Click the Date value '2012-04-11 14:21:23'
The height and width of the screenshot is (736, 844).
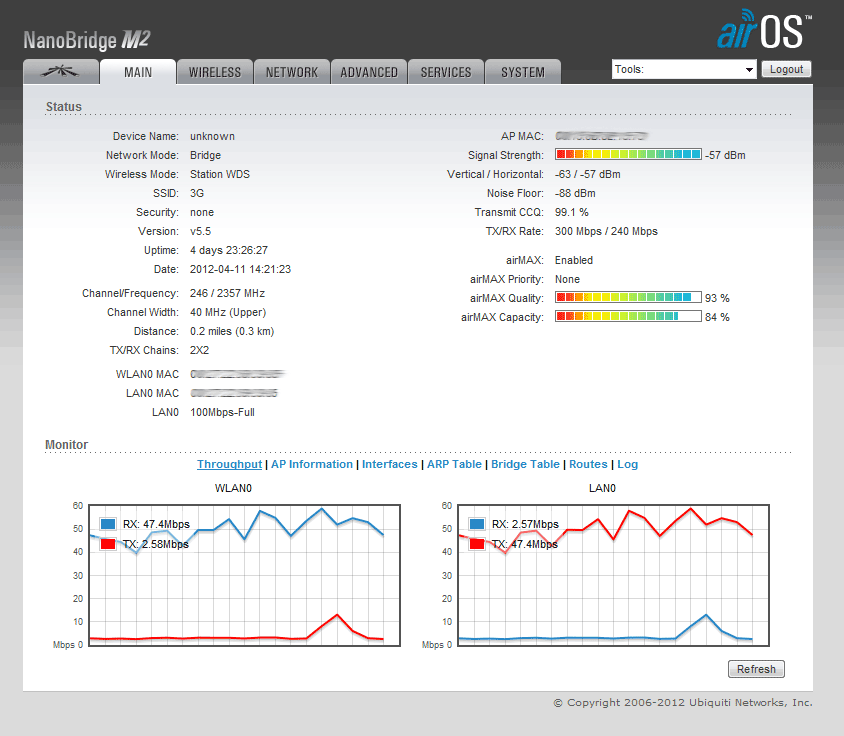[x=240, y=269]
